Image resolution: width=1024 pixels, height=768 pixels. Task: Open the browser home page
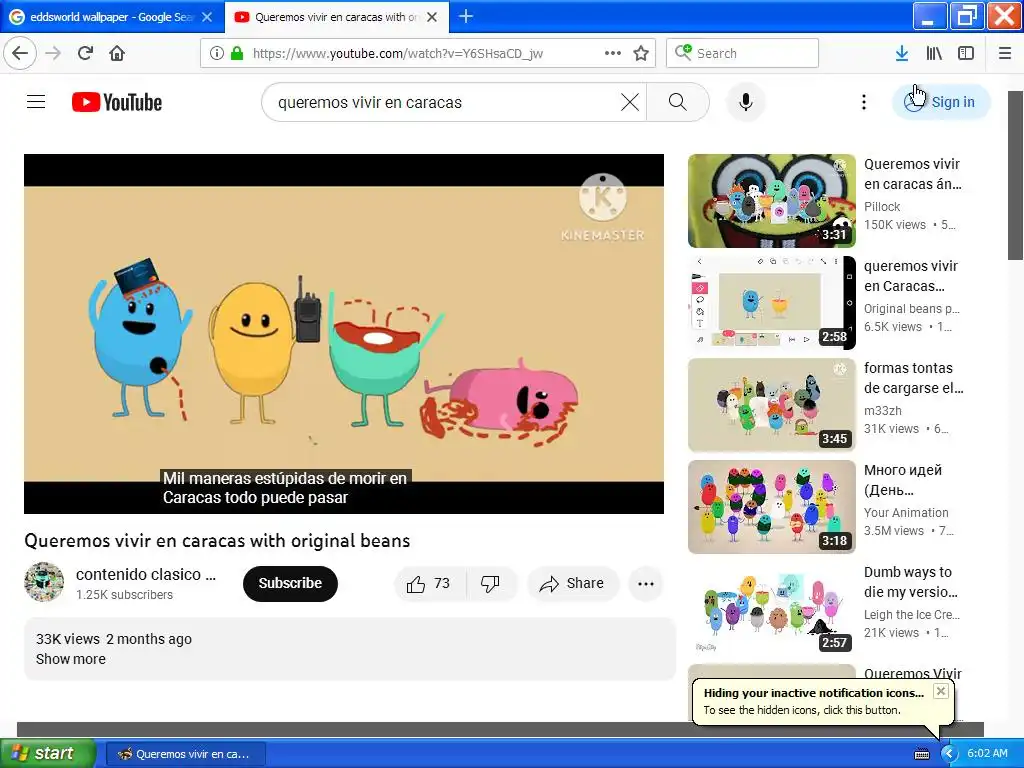click(117, 53)
